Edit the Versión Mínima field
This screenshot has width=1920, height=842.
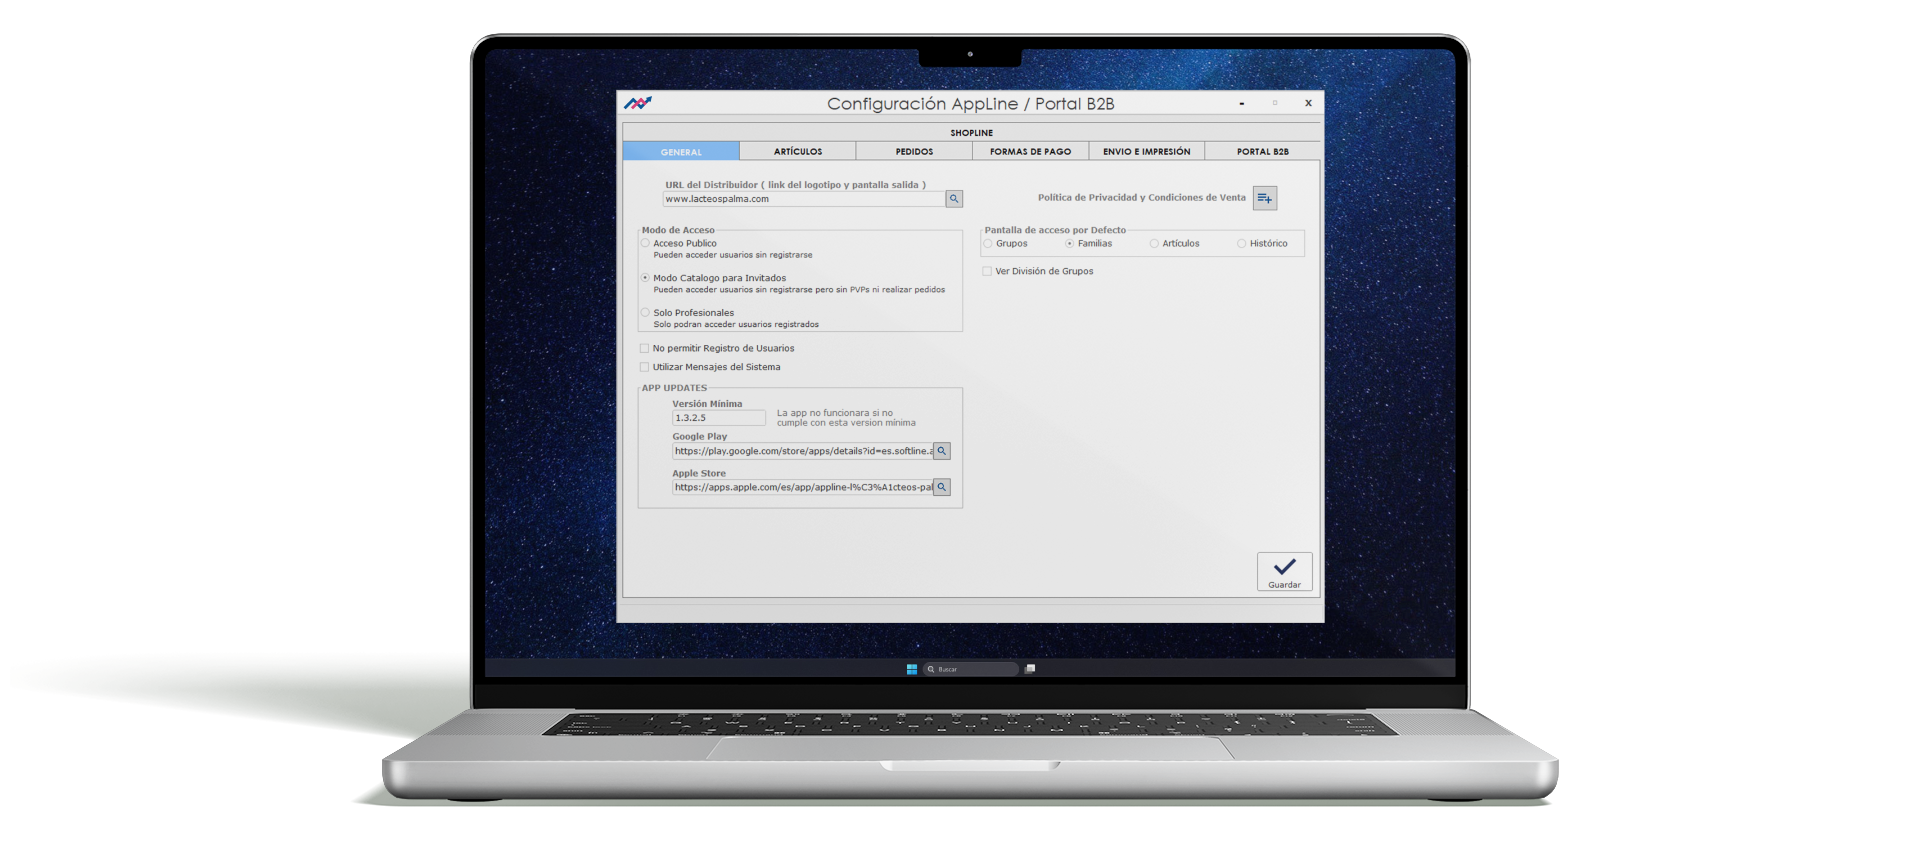click(x=719, y=418)
